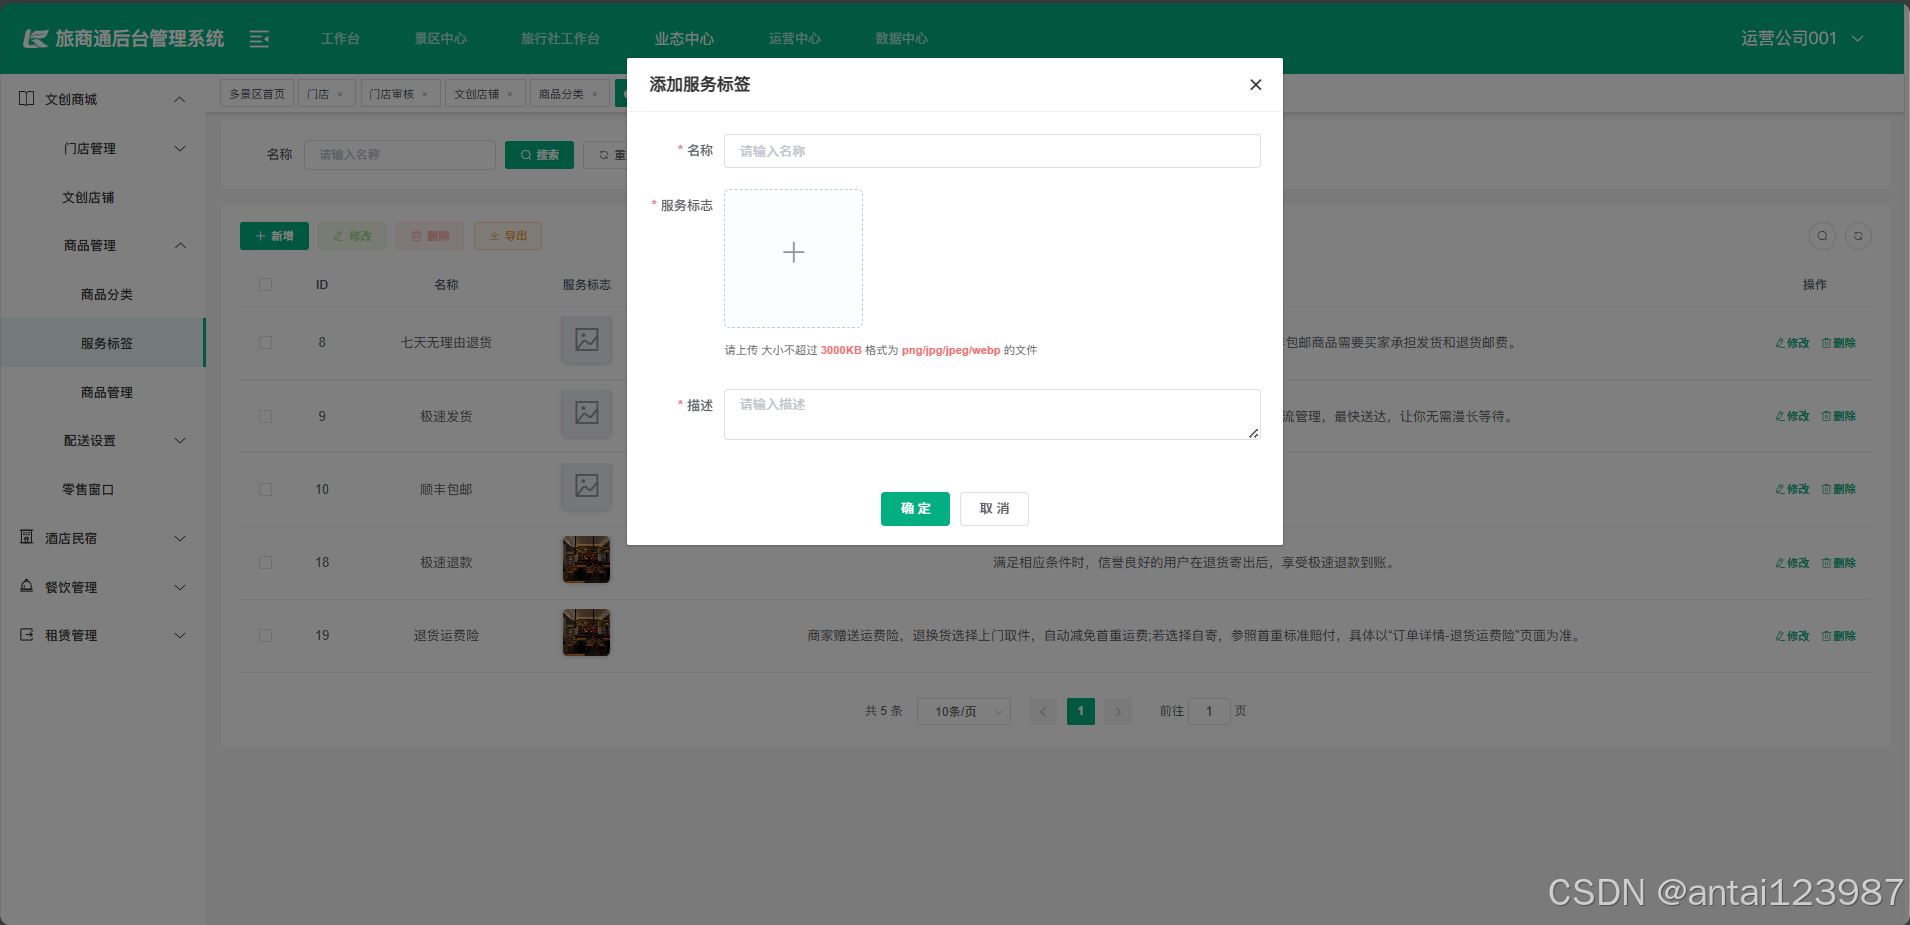Focus the 描述 textarea in the dialog
The width and height of the screenshot is (1910, 925).
coord(992,414)
